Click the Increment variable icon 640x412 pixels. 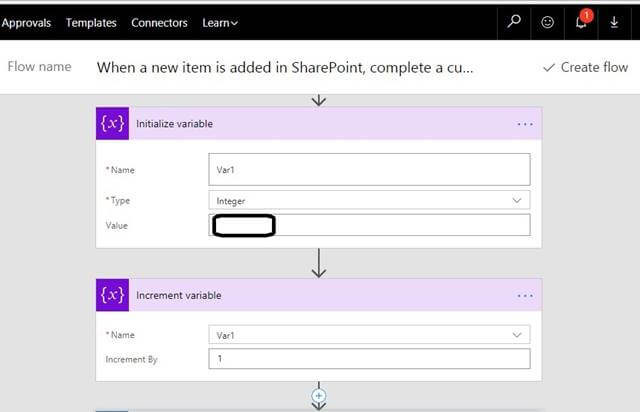tap(112, 295)
